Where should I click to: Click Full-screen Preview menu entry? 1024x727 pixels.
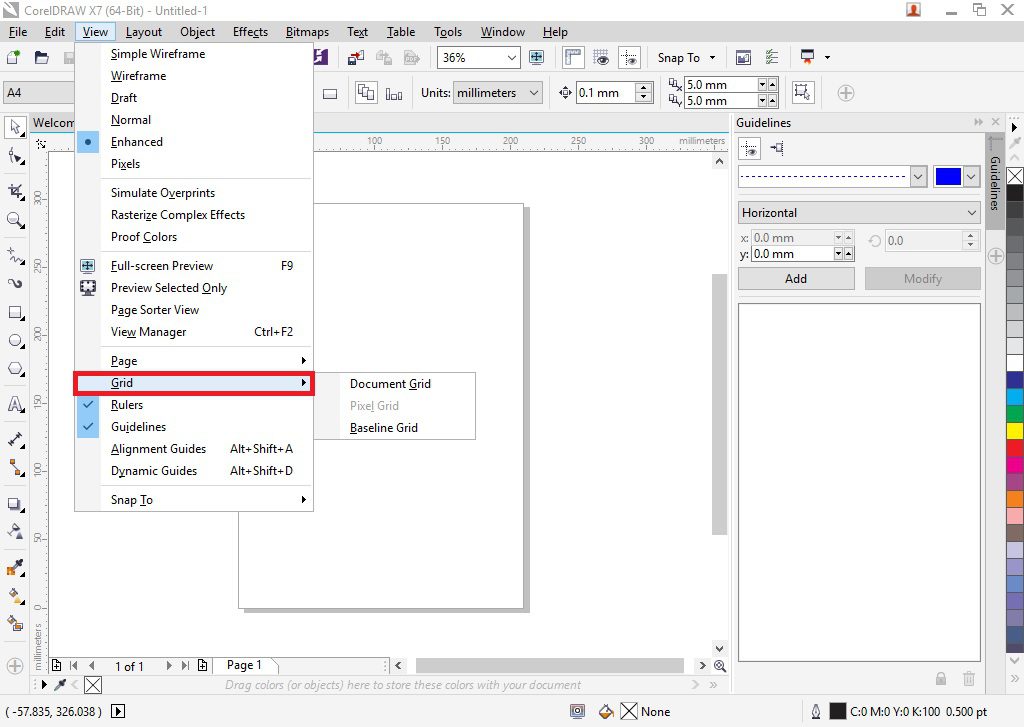coord(194,266)
